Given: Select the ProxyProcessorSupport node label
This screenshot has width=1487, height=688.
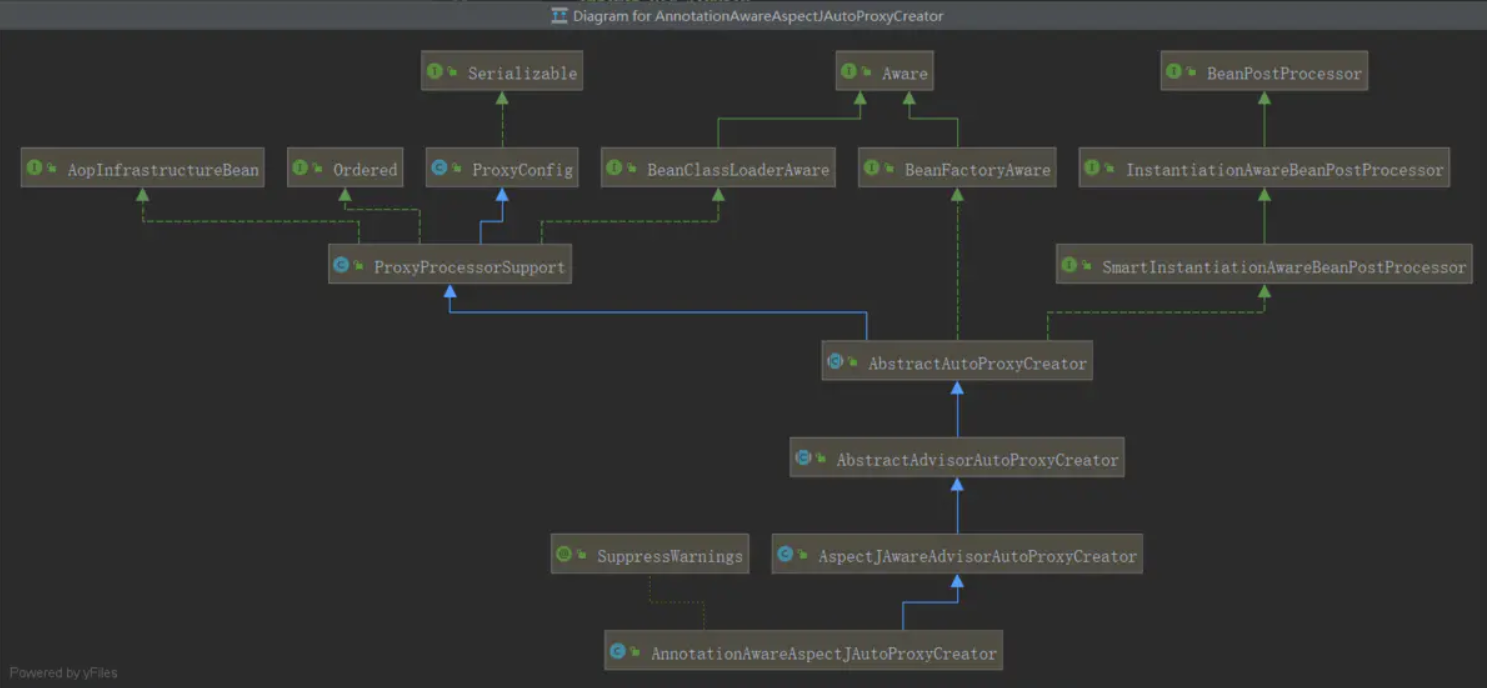Looking at the screenshot, I should [470, 267].
